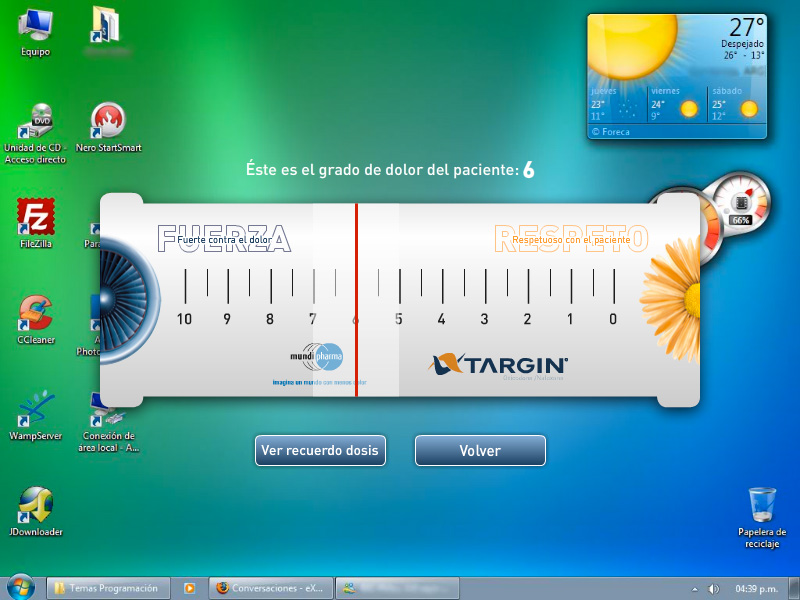Switch to Temas Programación taskbar window

point(108,588)
